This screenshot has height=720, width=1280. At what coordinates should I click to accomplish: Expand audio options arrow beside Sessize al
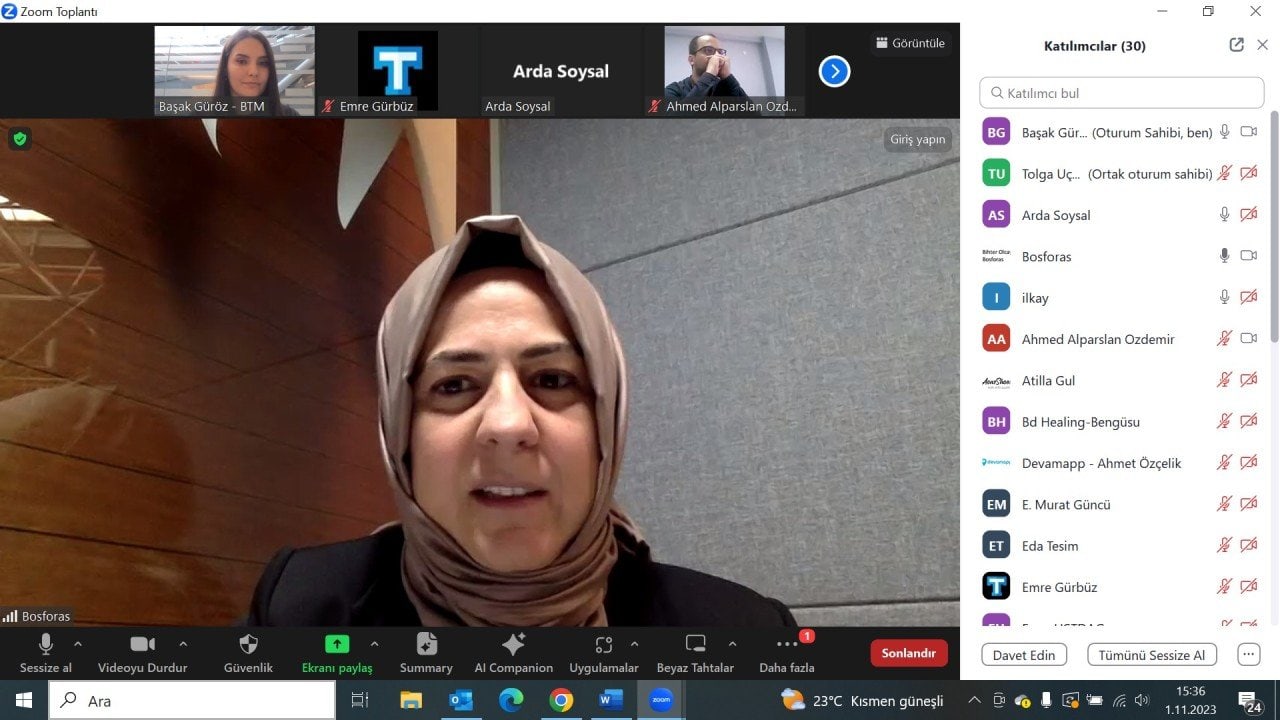click(78, 644)
